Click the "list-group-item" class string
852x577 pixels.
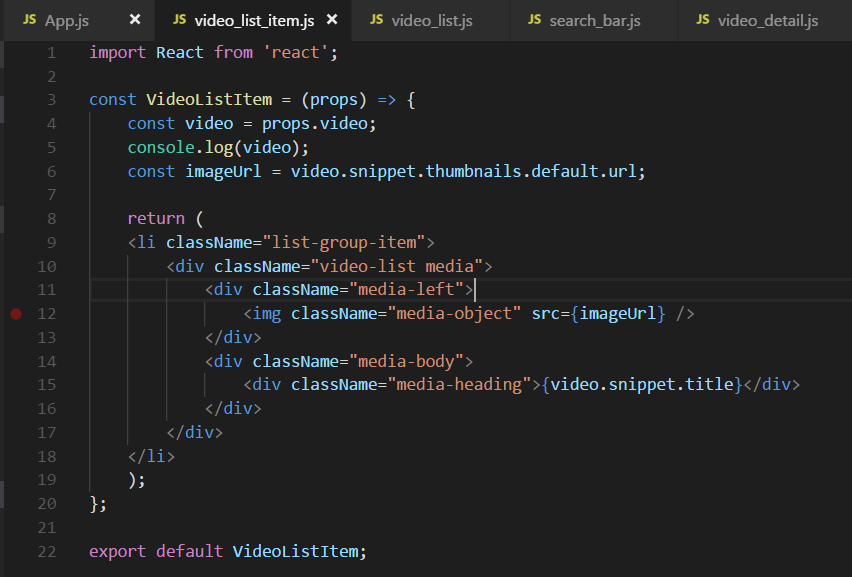click(344, 242)
